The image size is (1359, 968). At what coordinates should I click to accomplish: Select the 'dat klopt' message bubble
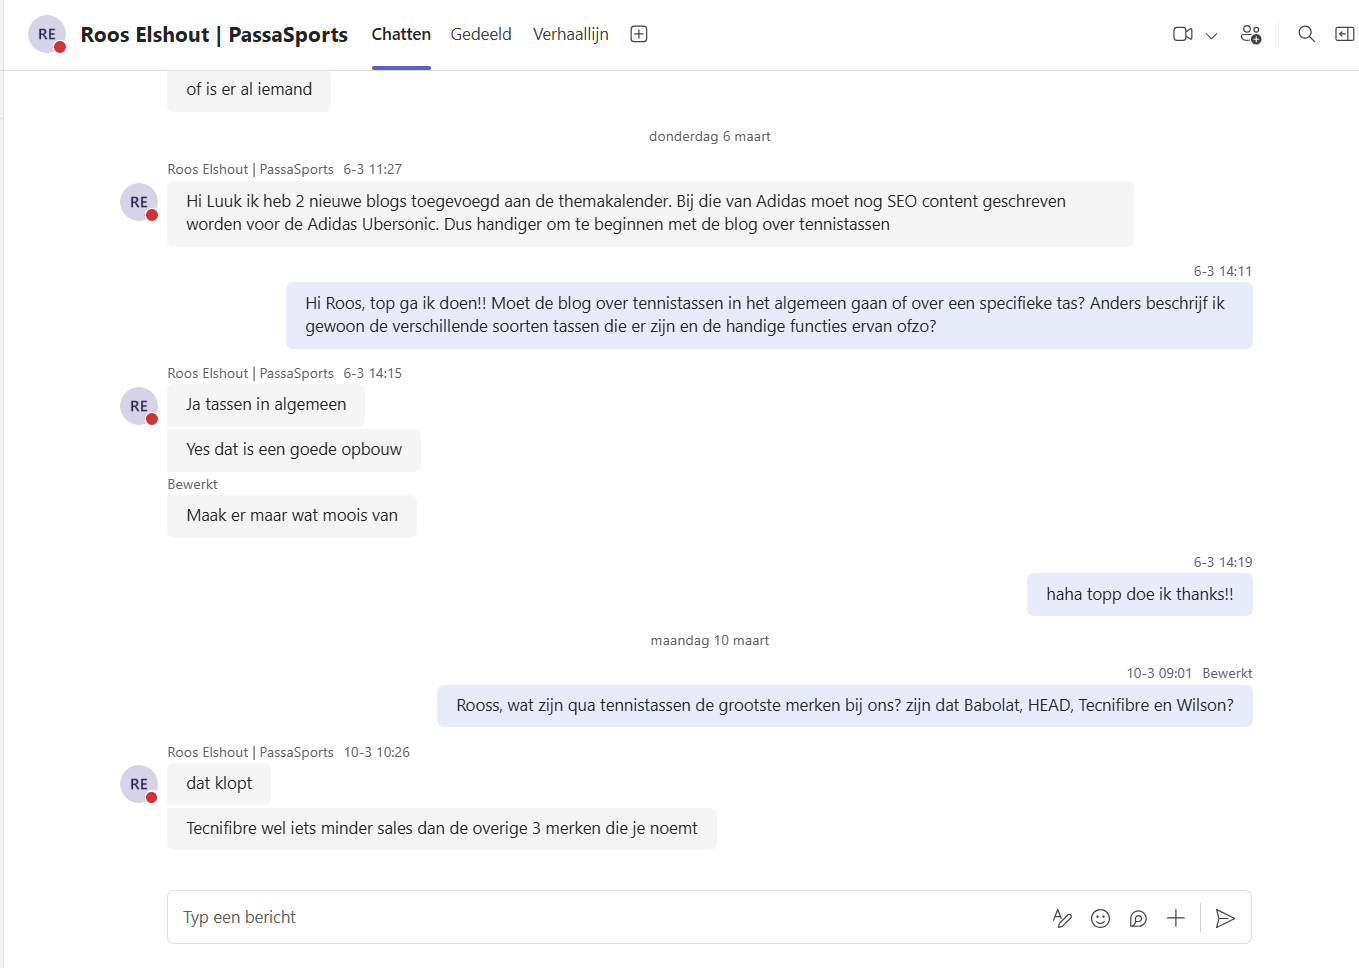(219, 783)
